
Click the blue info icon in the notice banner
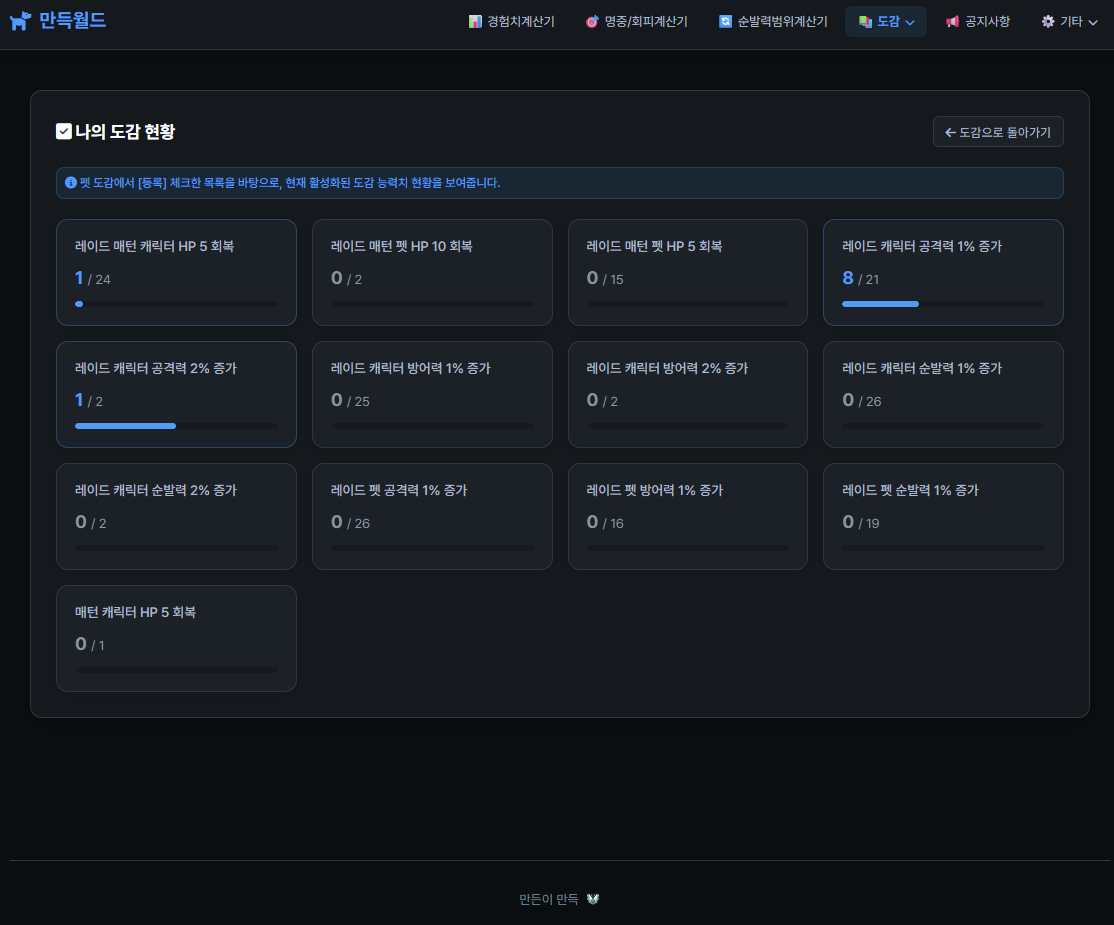click(71, 183)
